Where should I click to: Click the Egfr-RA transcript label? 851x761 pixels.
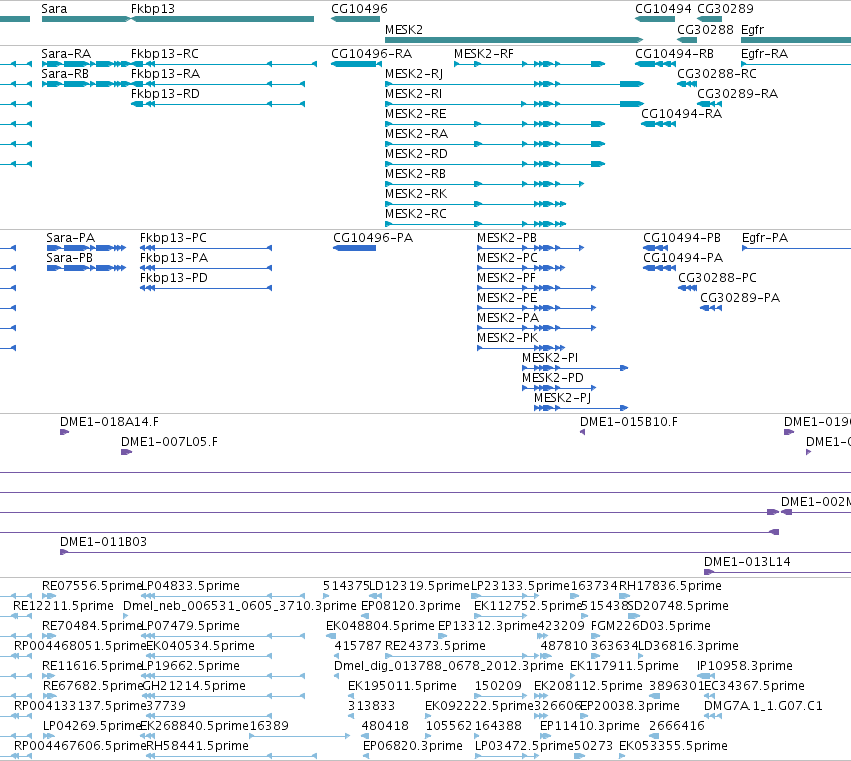[764, 54]
